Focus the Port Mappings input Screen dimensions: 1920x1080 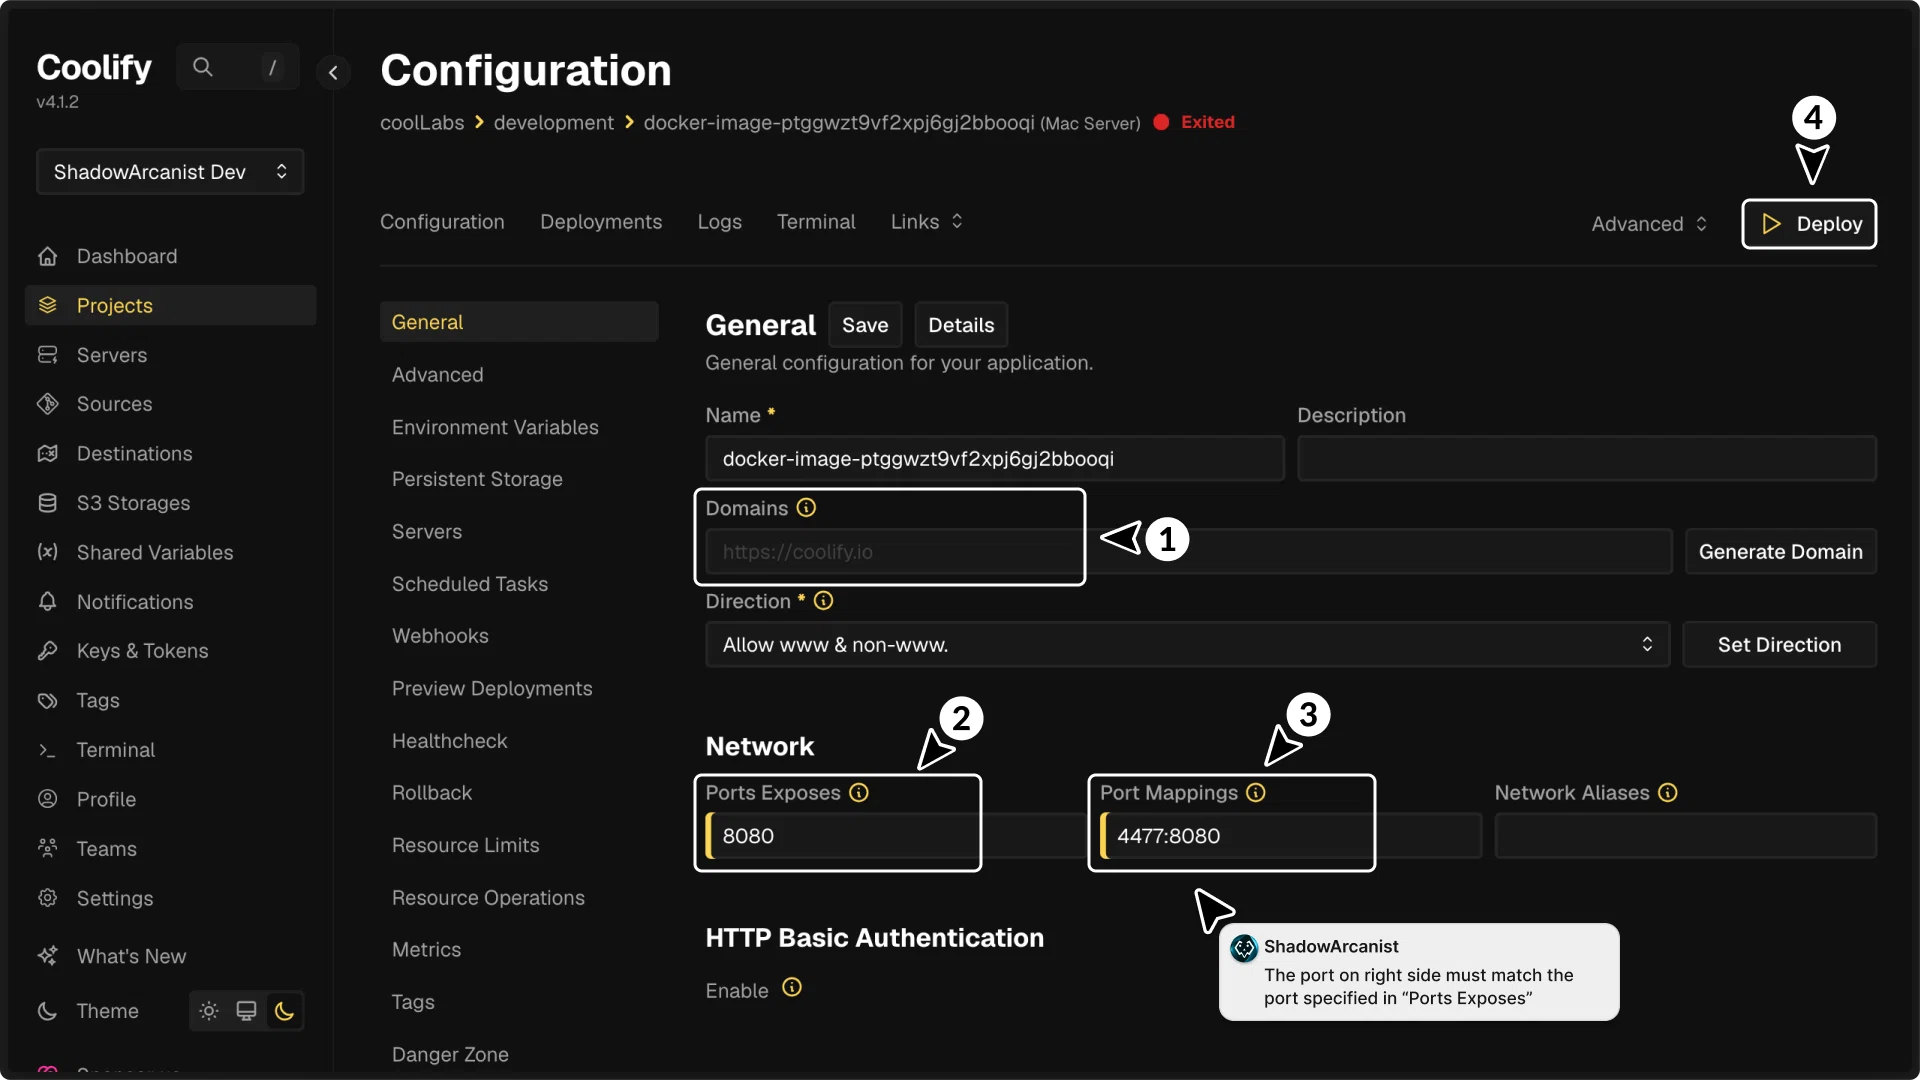(x=1290, y=836)
